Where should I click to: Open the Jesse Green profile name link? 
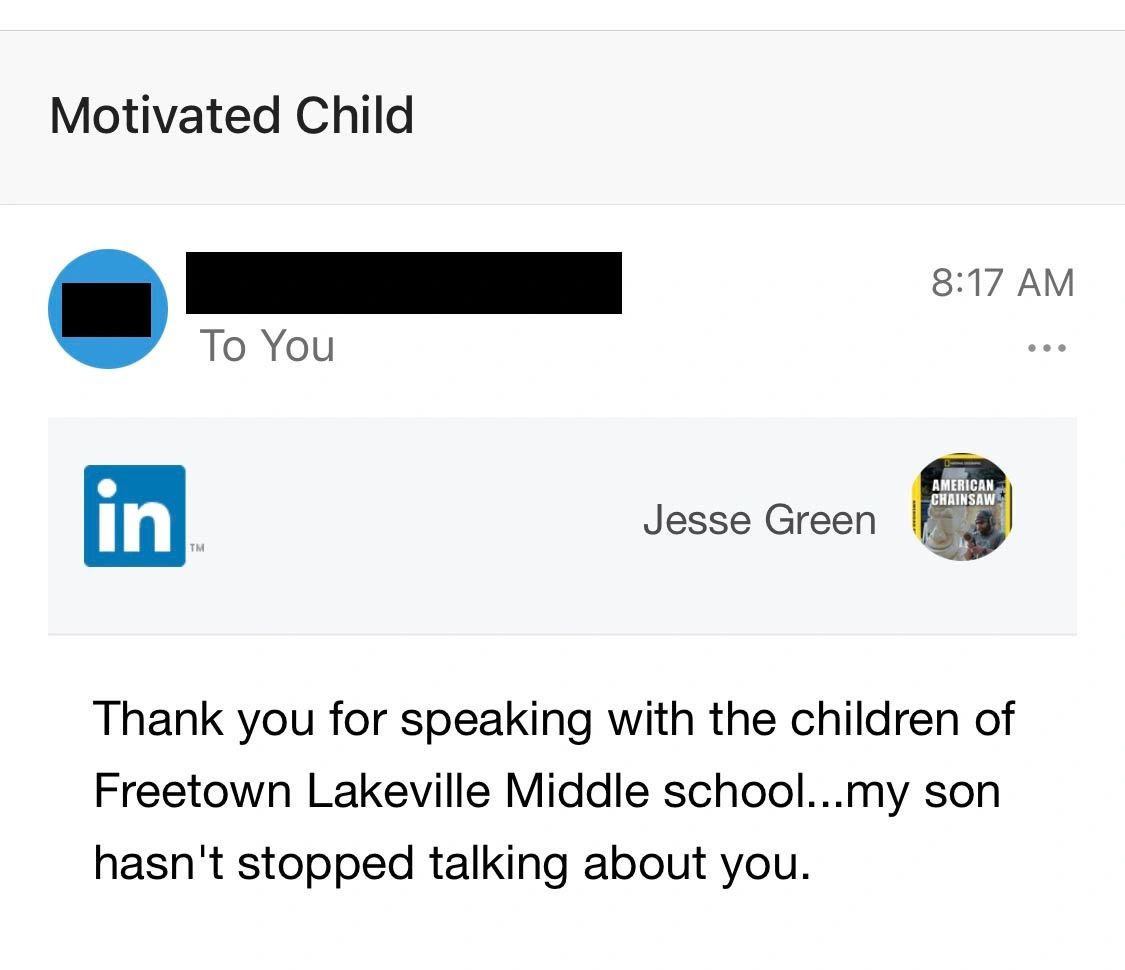(759, 520)
